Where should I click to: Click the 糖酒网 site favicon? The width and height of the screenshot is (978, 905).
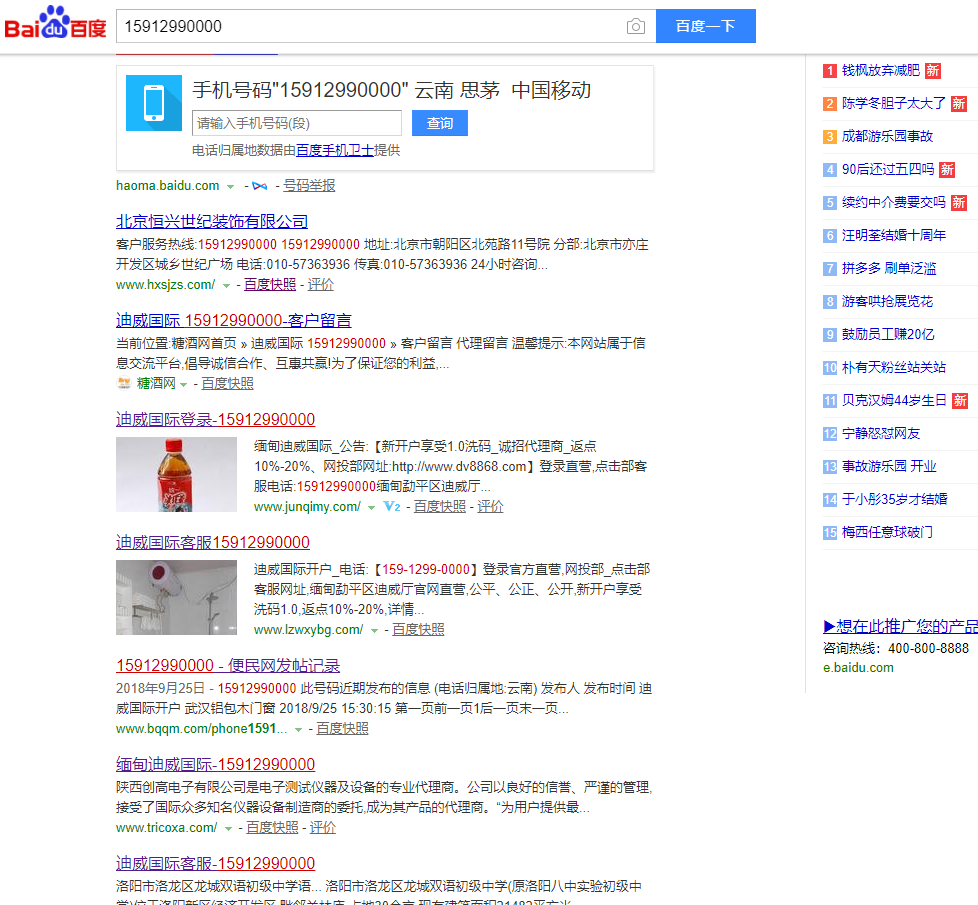point(124,383)
